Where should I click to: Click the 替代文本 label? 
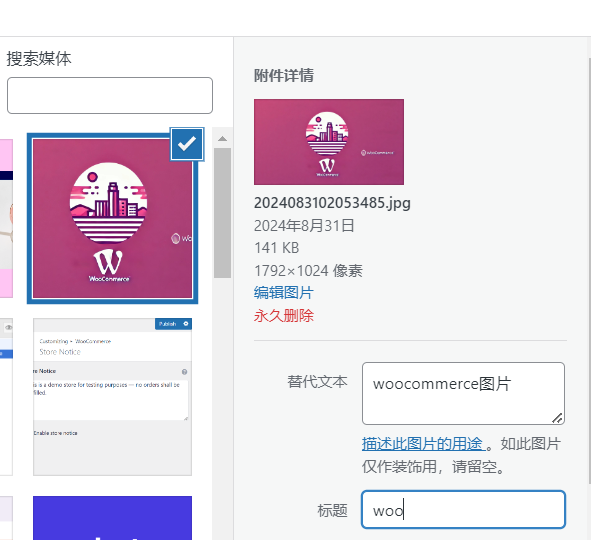tap(317, 381)
